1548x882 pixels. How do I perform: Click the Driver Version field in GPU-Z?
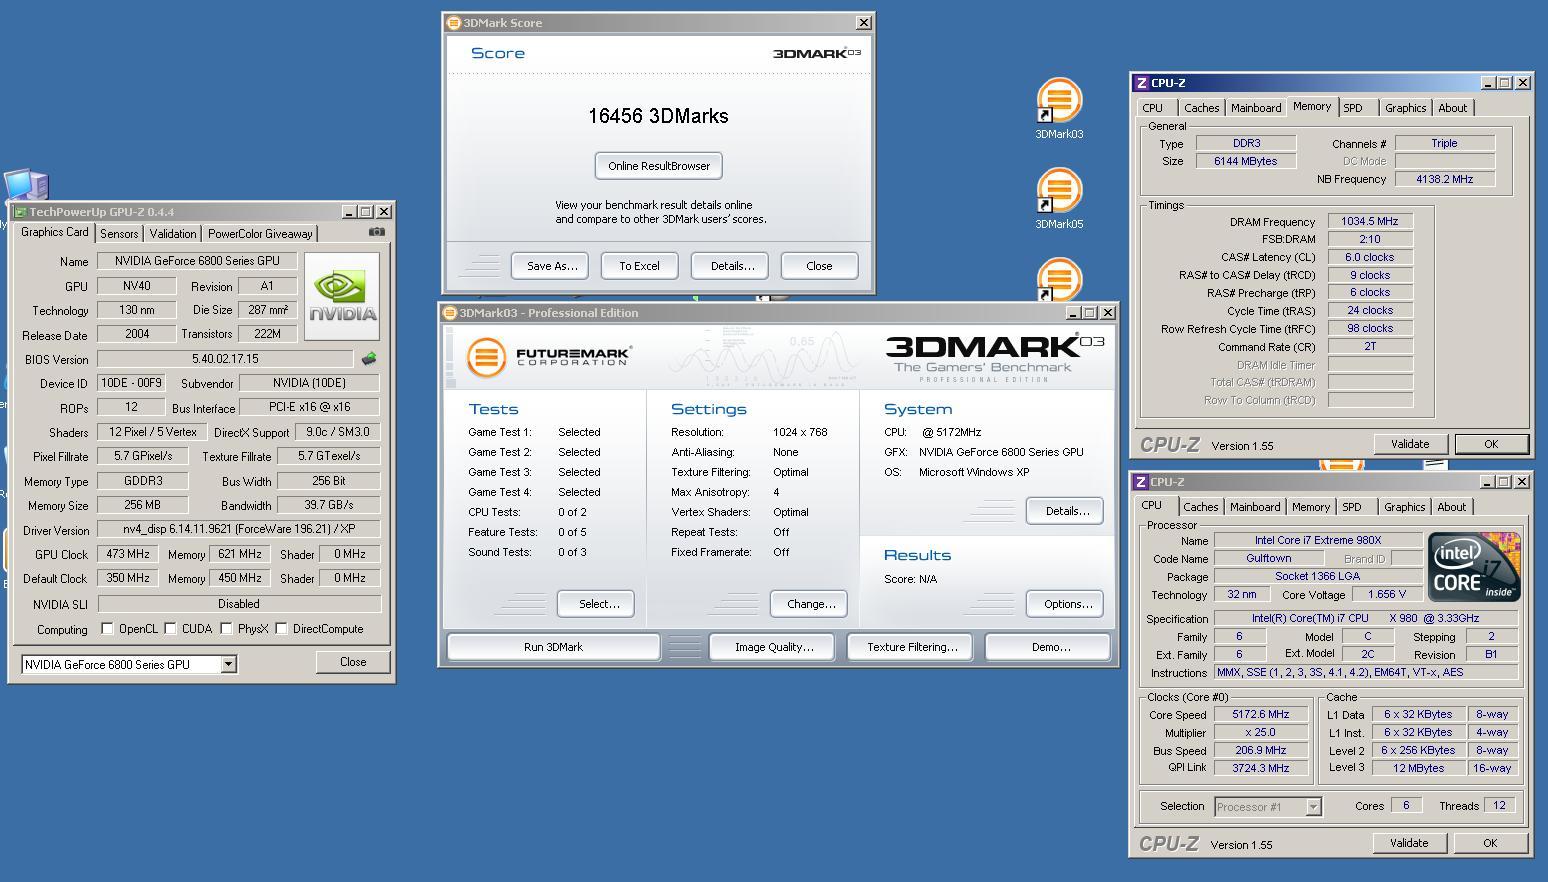(239, 529)
